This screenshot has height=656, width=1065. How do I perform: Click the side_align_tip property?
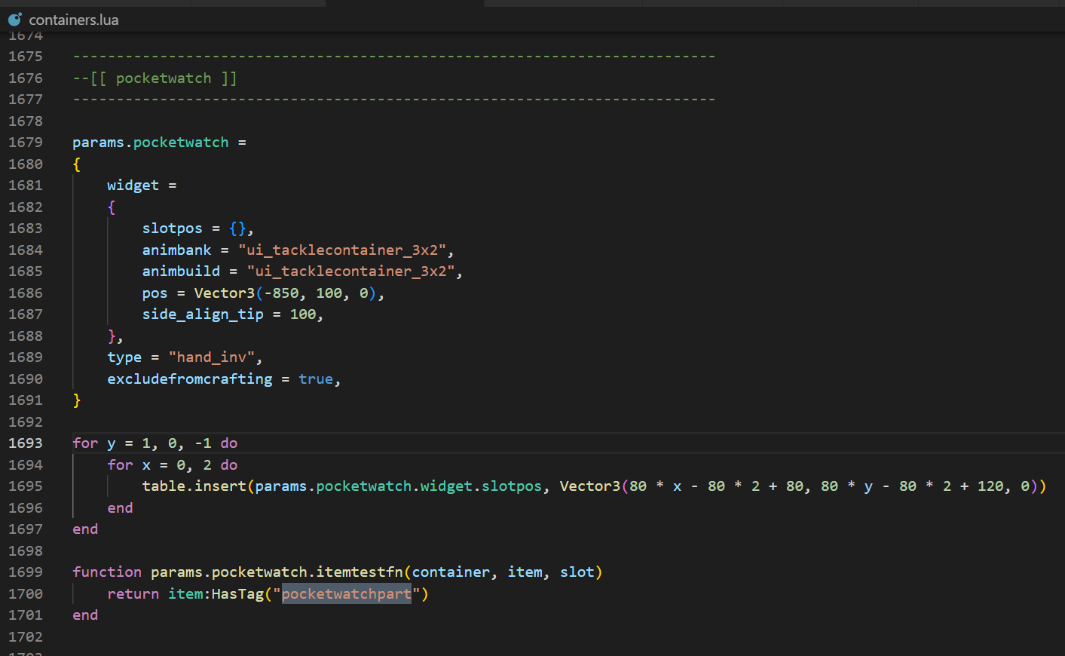pyautogui.click(x=202, y=314)
